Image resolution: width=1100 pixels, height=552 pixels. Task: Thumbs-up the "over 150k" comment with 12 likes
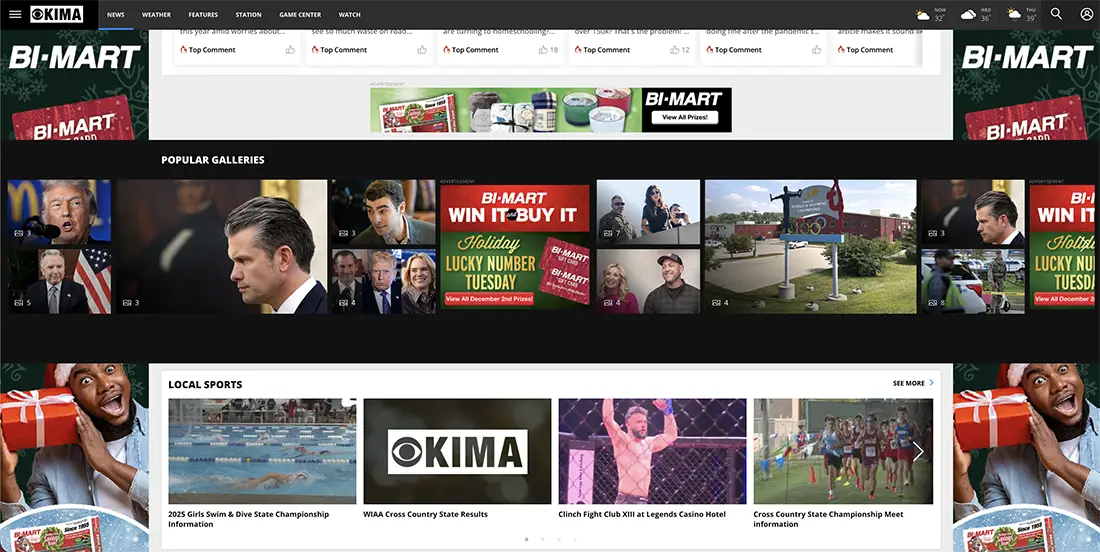(674, 50)
